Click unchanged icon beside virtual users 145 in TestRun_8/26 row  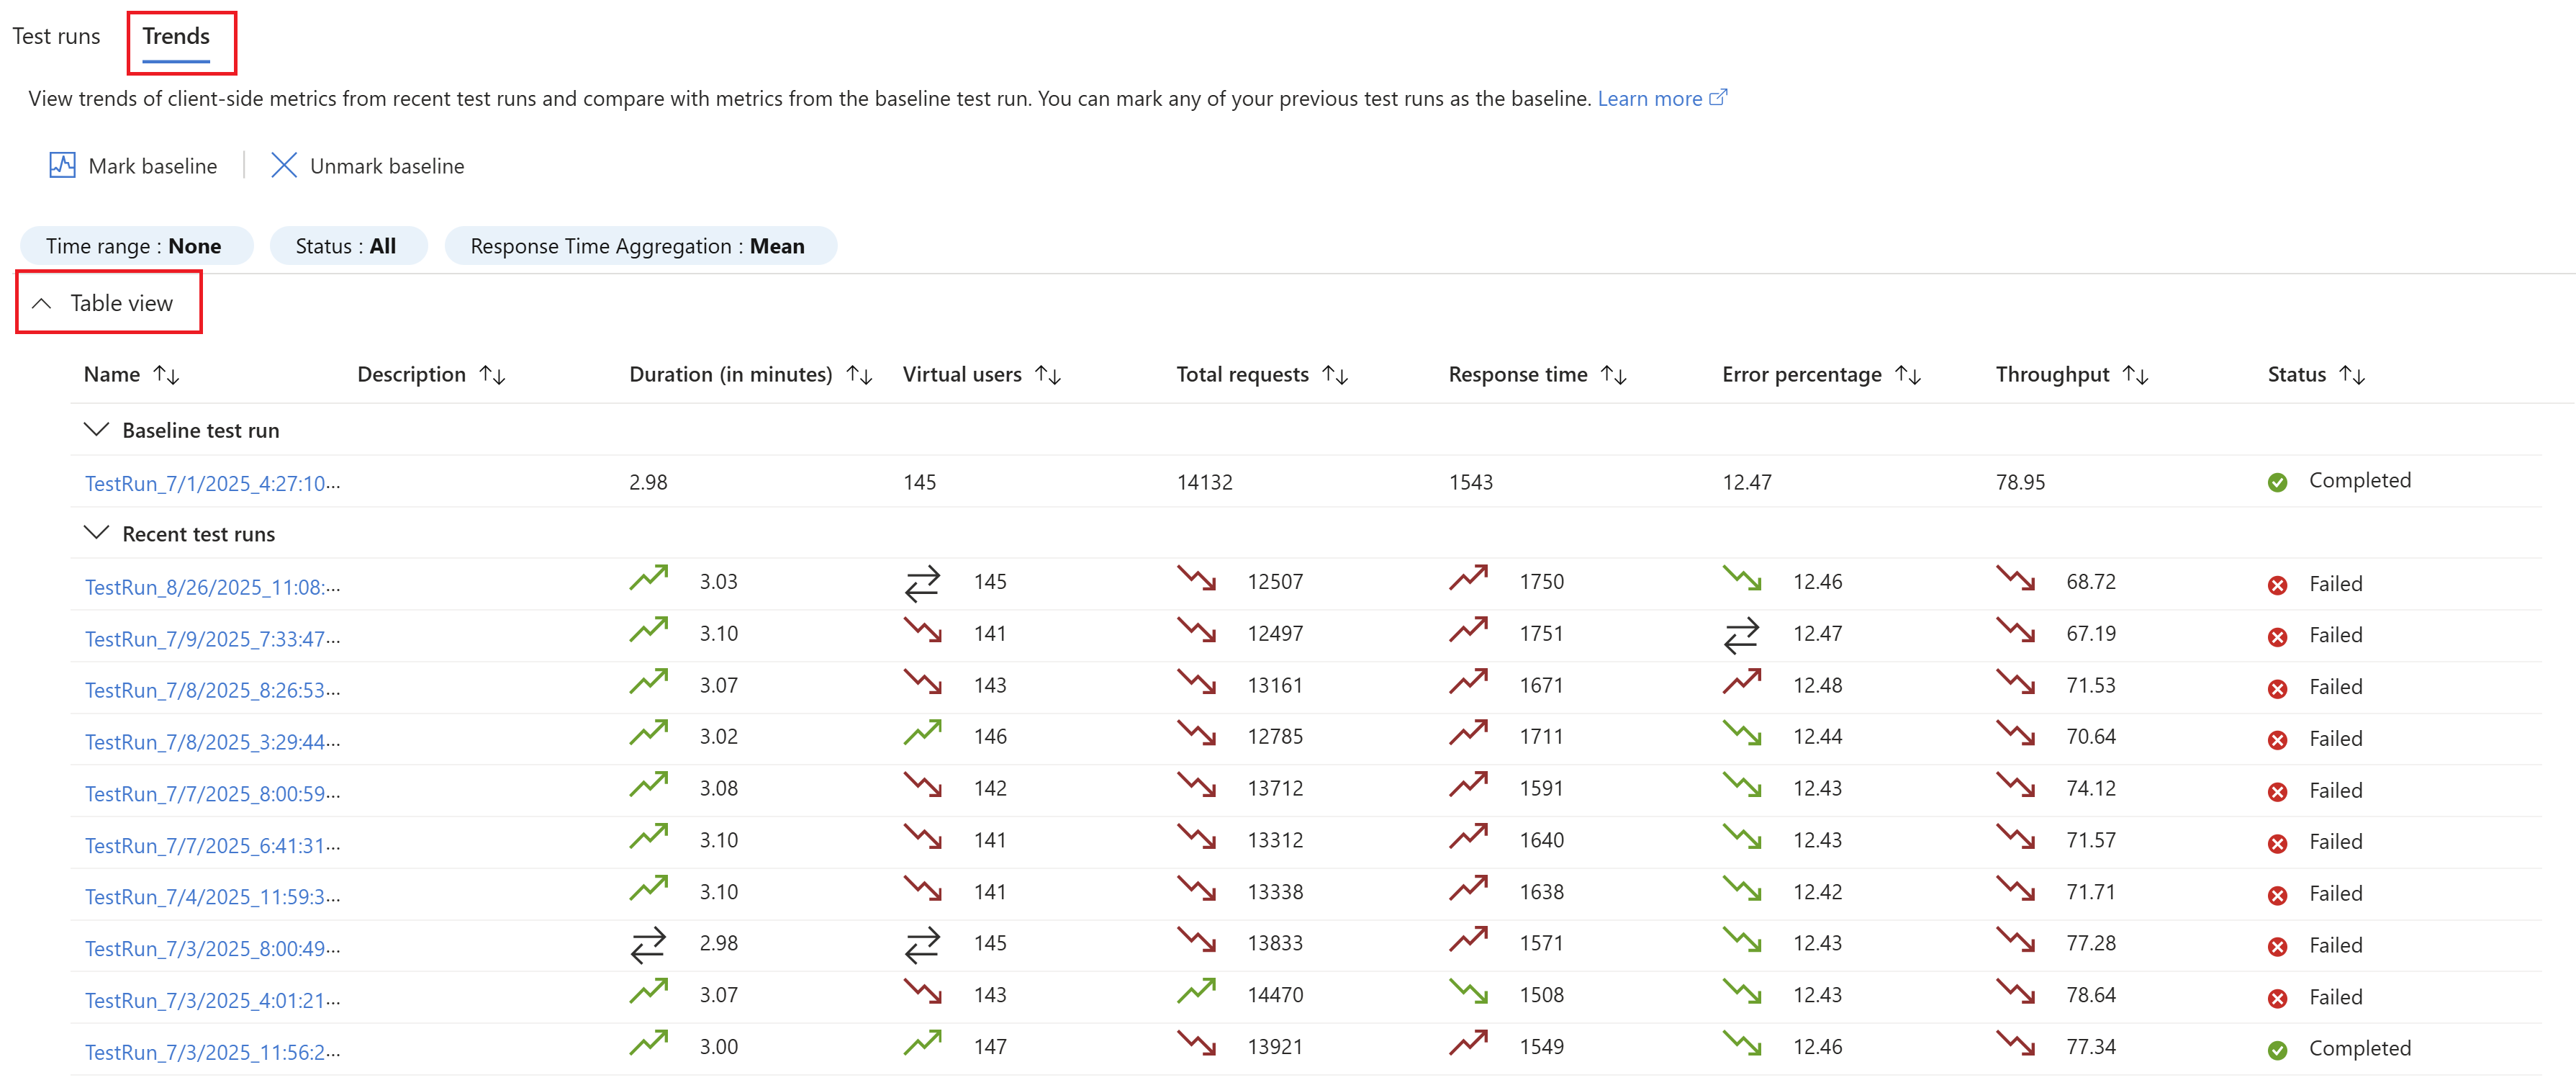coord(922,583)
